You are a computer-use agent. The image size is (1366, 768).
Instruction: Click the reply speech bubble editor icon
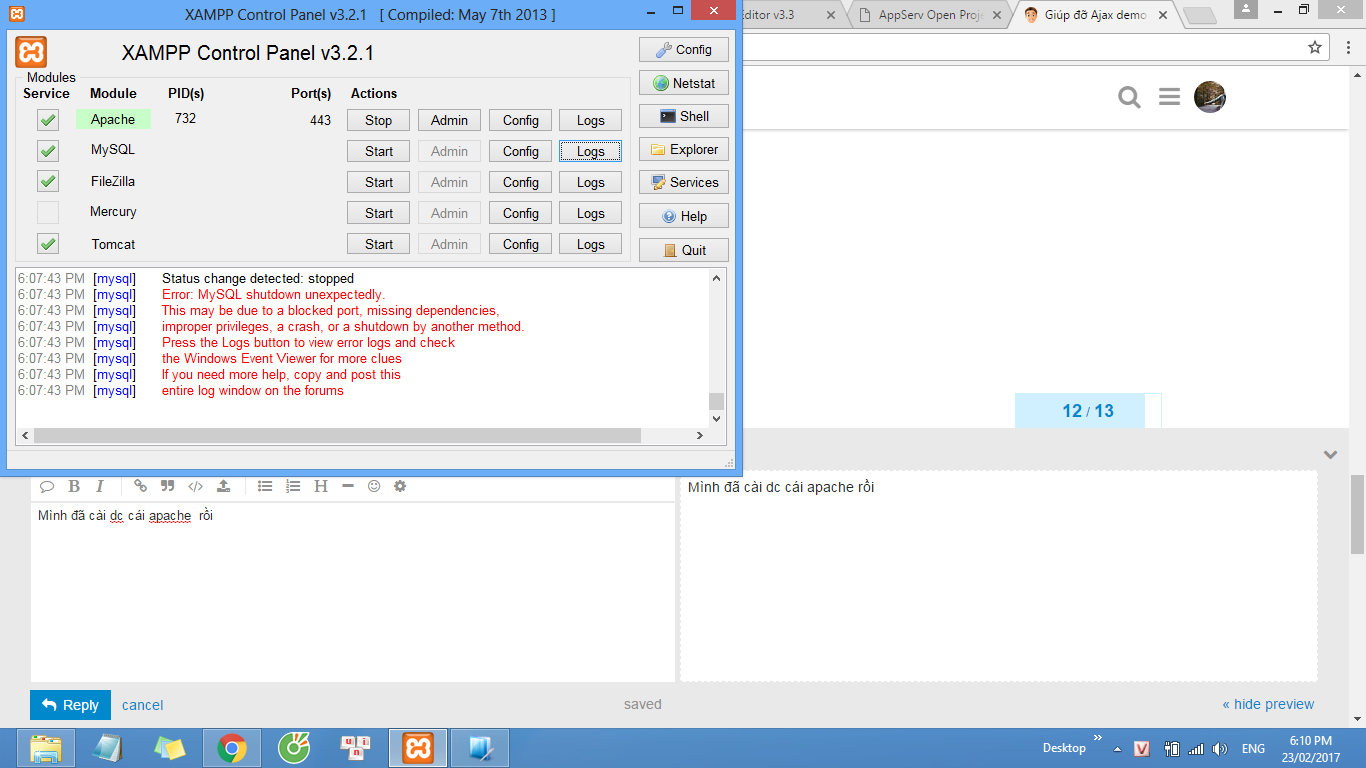tap(47, 486)
